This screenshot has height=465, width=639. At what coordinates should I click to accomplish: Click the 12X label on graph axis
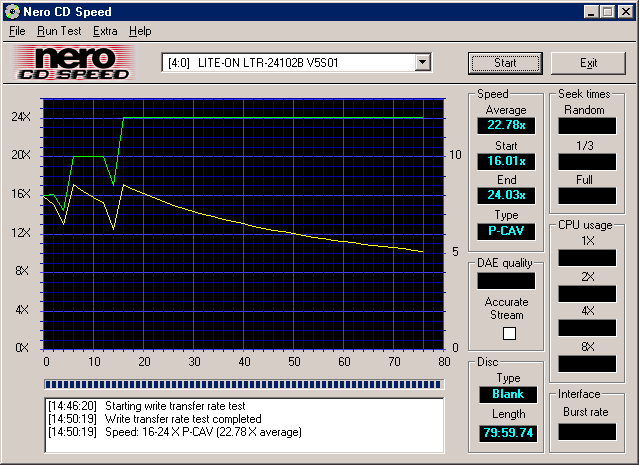(21, 233)
